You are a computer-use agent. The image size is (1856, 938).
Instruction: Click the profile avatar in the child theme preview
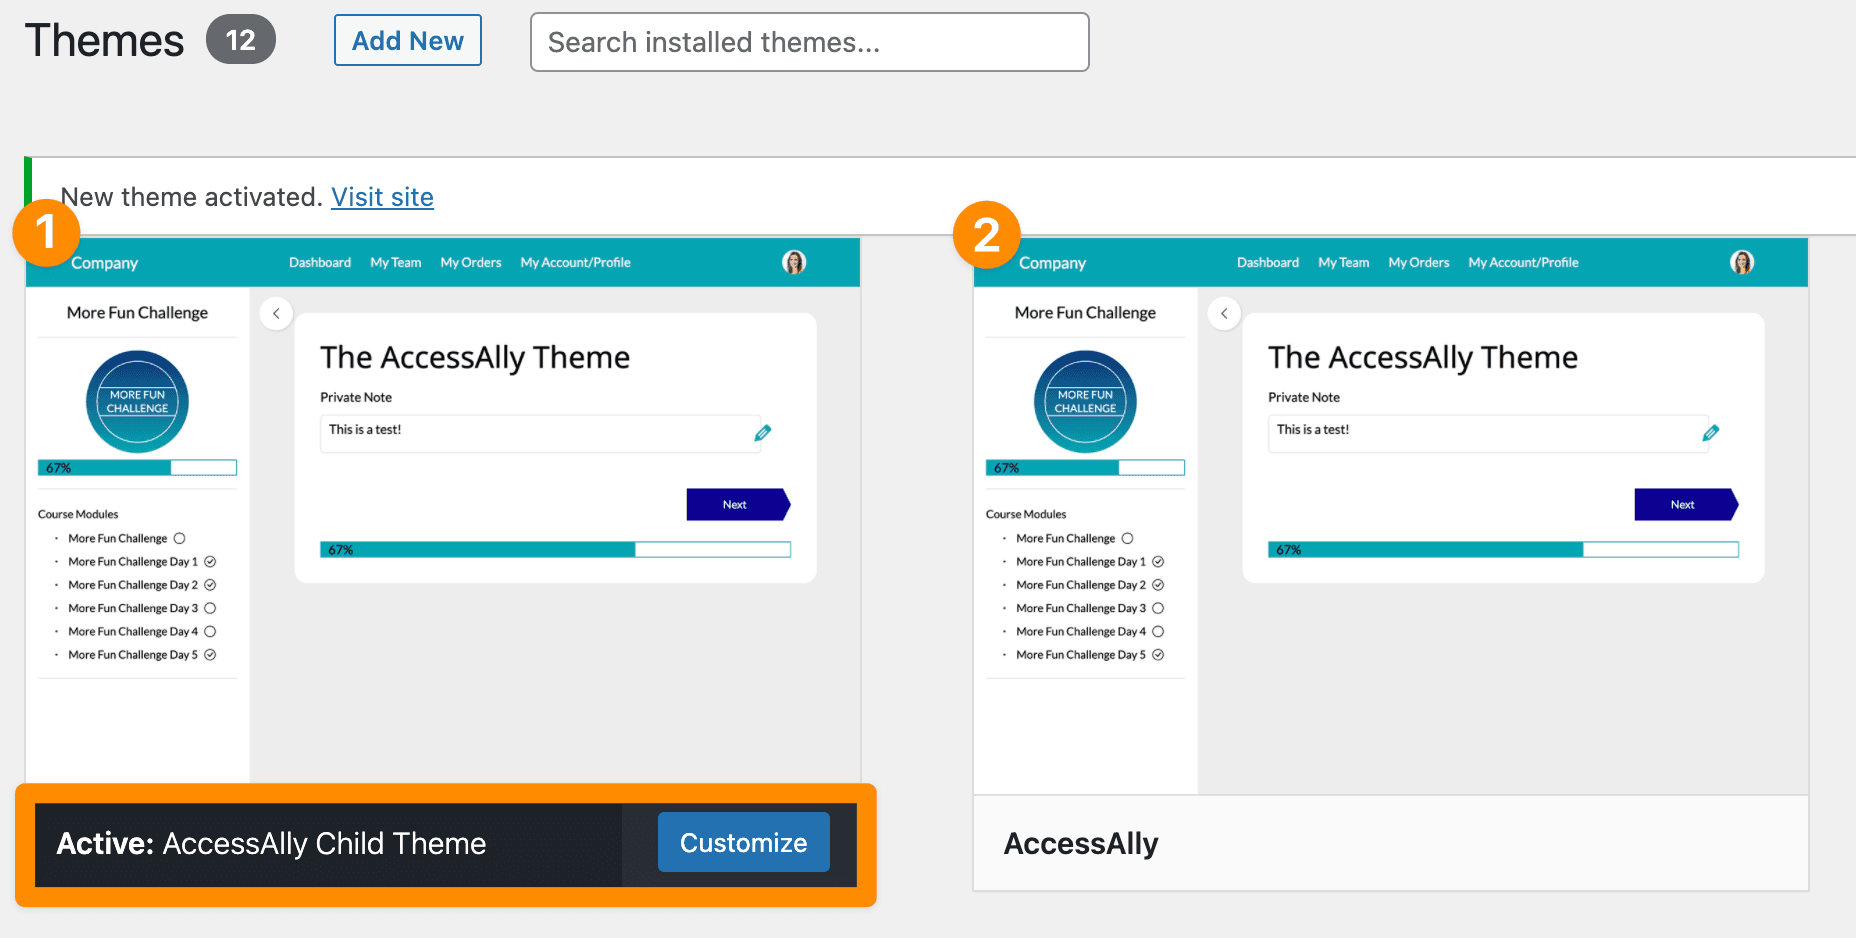(x=794, y=262)
